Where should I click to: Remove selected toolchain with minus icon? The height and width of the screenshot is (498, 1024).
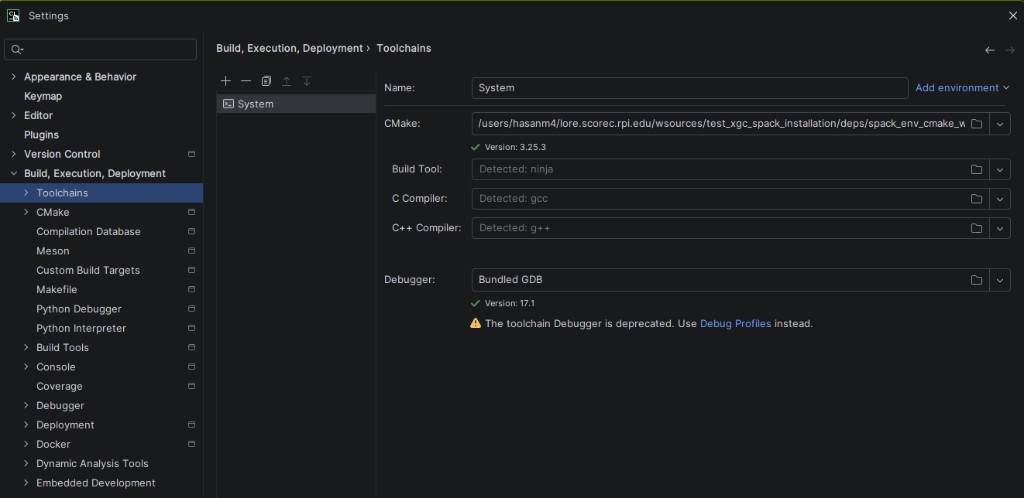[x=246, y=81]
